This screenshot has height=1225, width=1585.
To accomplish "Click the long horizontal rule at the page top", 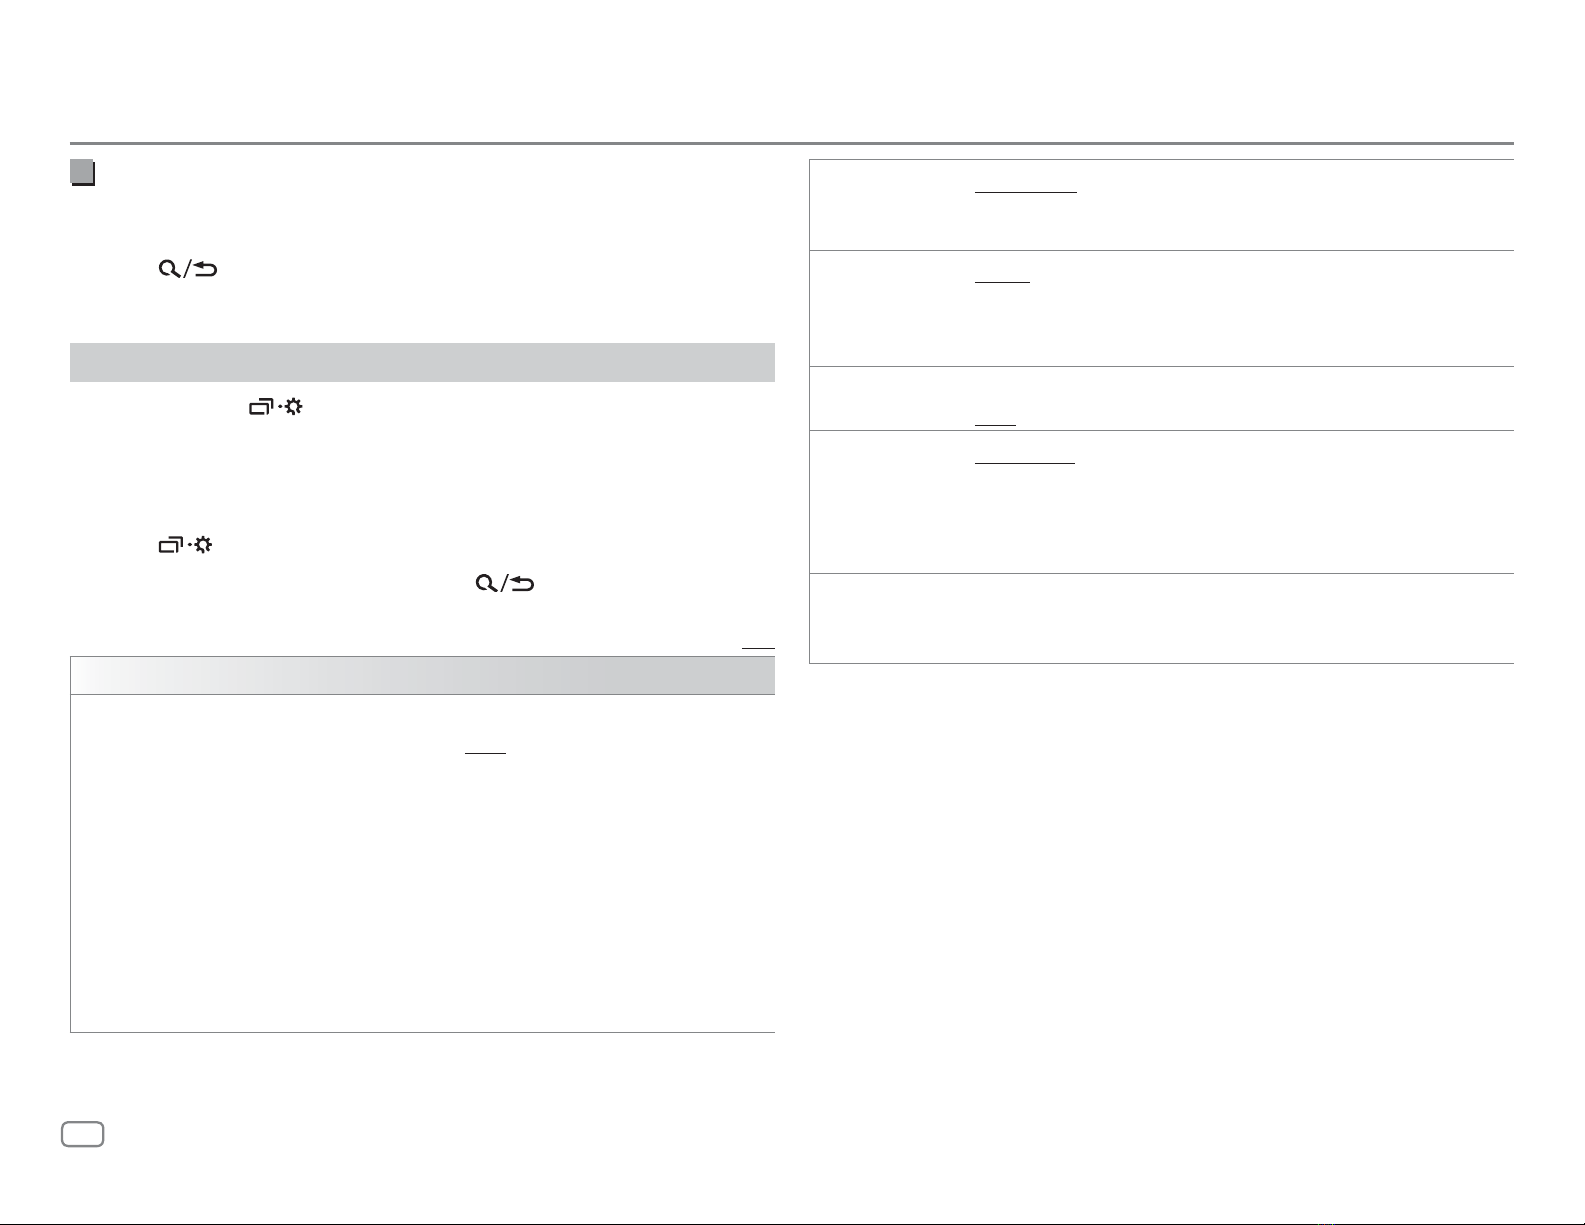I will tap(792, 144).
